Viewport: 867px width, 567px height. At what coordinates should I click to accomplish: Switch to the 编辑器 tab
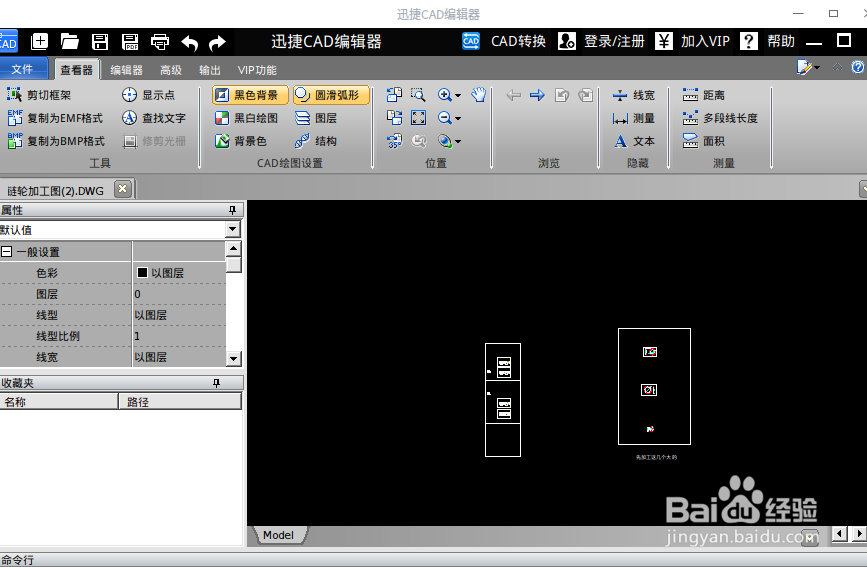tap(127, 70)
